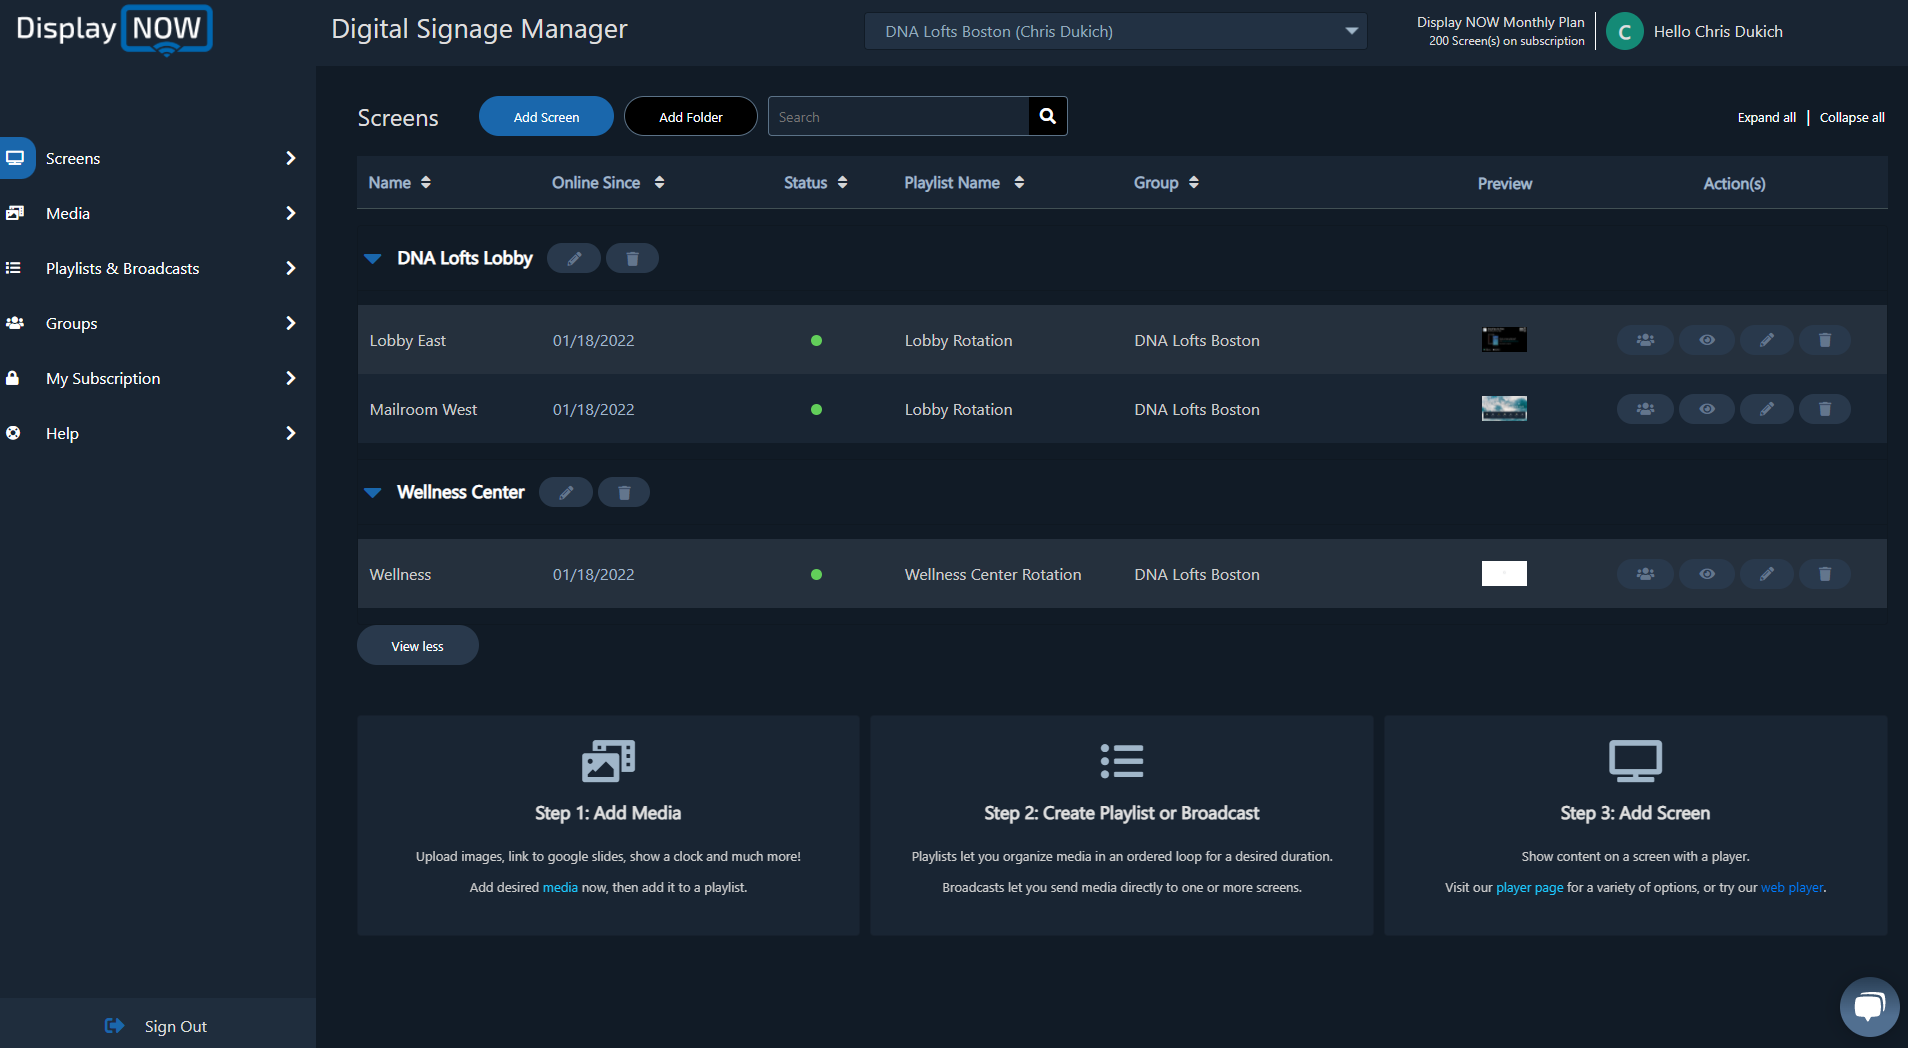Click Collapse all link
Screen dimensions: 1908x1048
click(x=1852, y=117)
